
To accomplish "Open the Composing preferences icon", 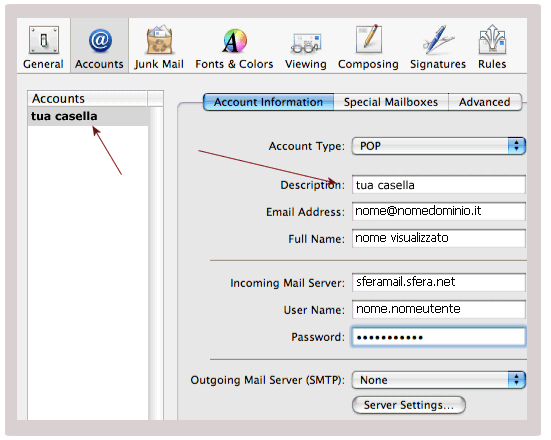I will pyautogui.click(x=368, y=39).
